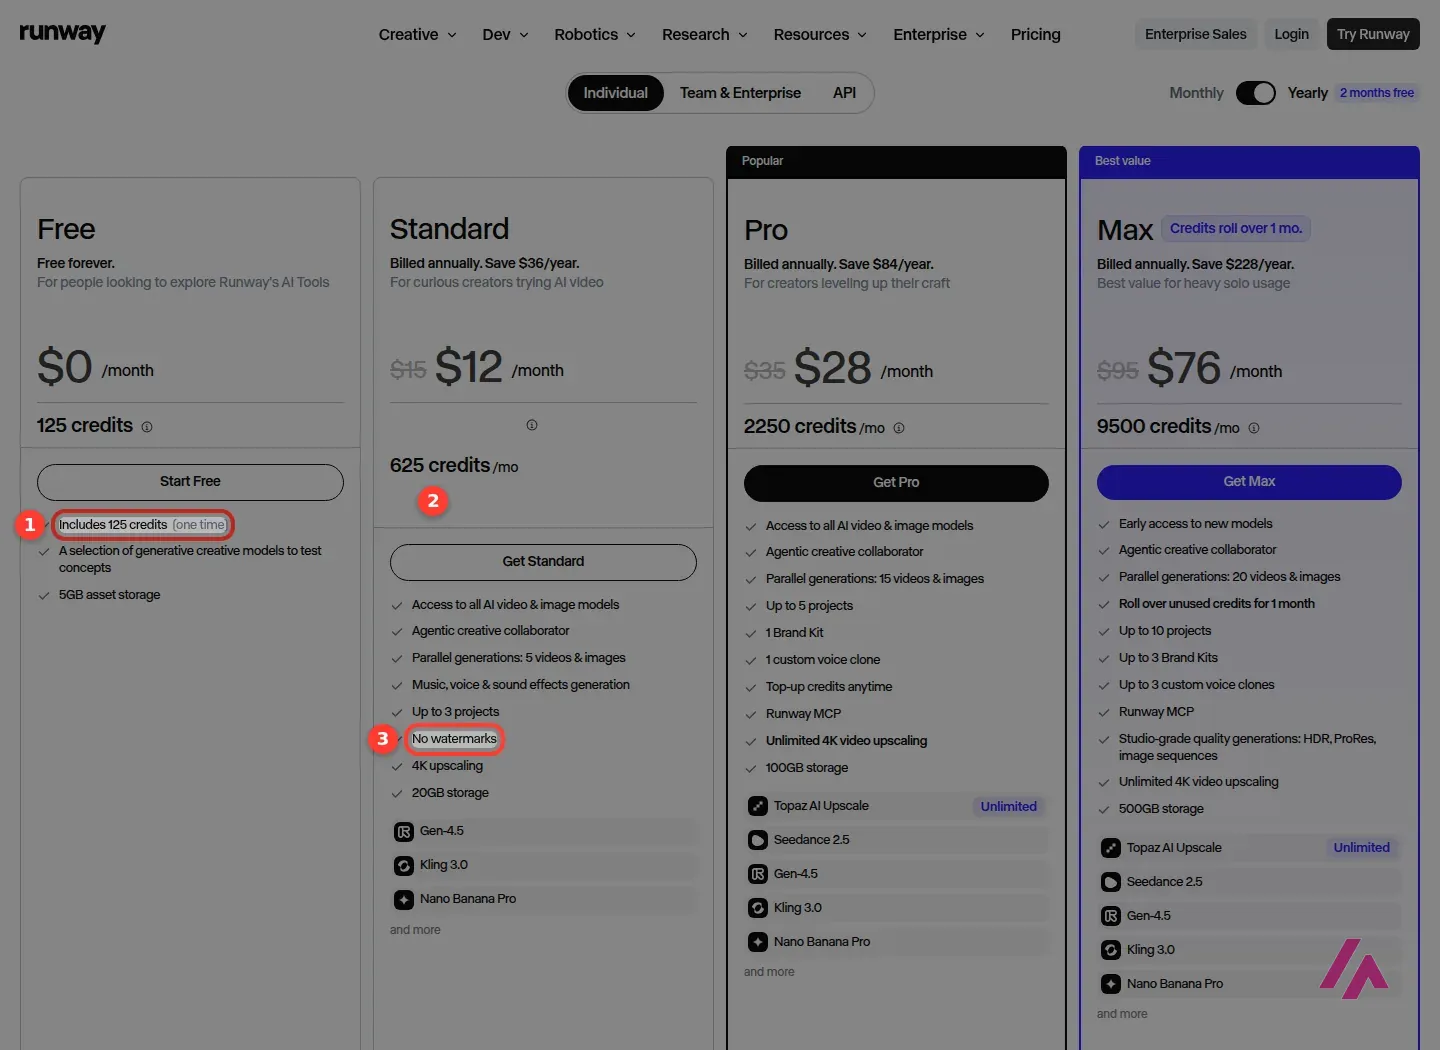Switch to the API tab
This screenshot has width=1440, height=1050.
coord(844,93)
